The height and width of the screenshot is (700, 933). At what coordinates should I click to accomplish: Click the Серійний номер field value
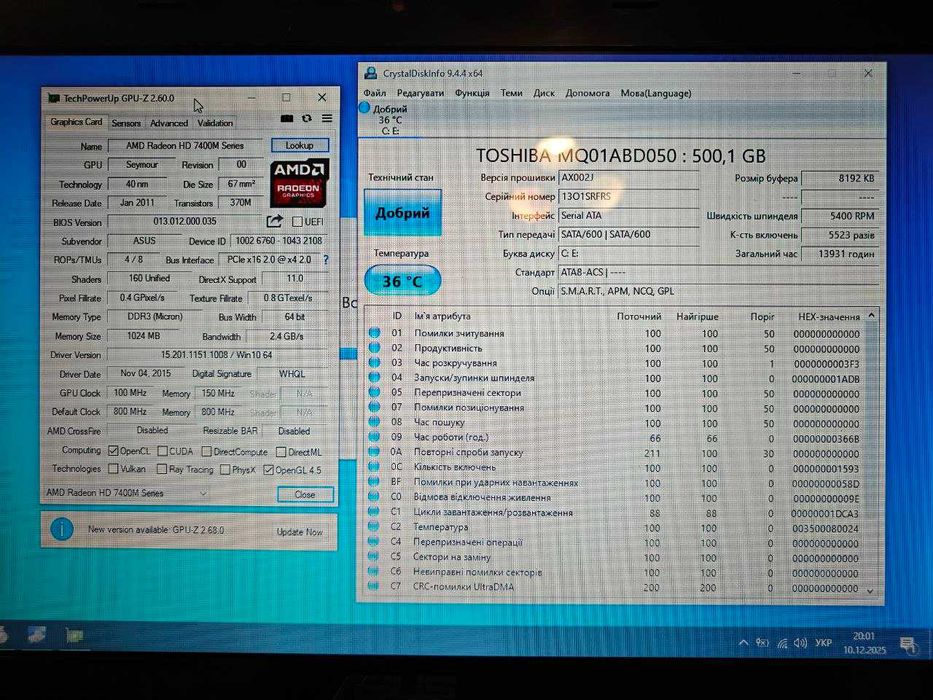628,196
